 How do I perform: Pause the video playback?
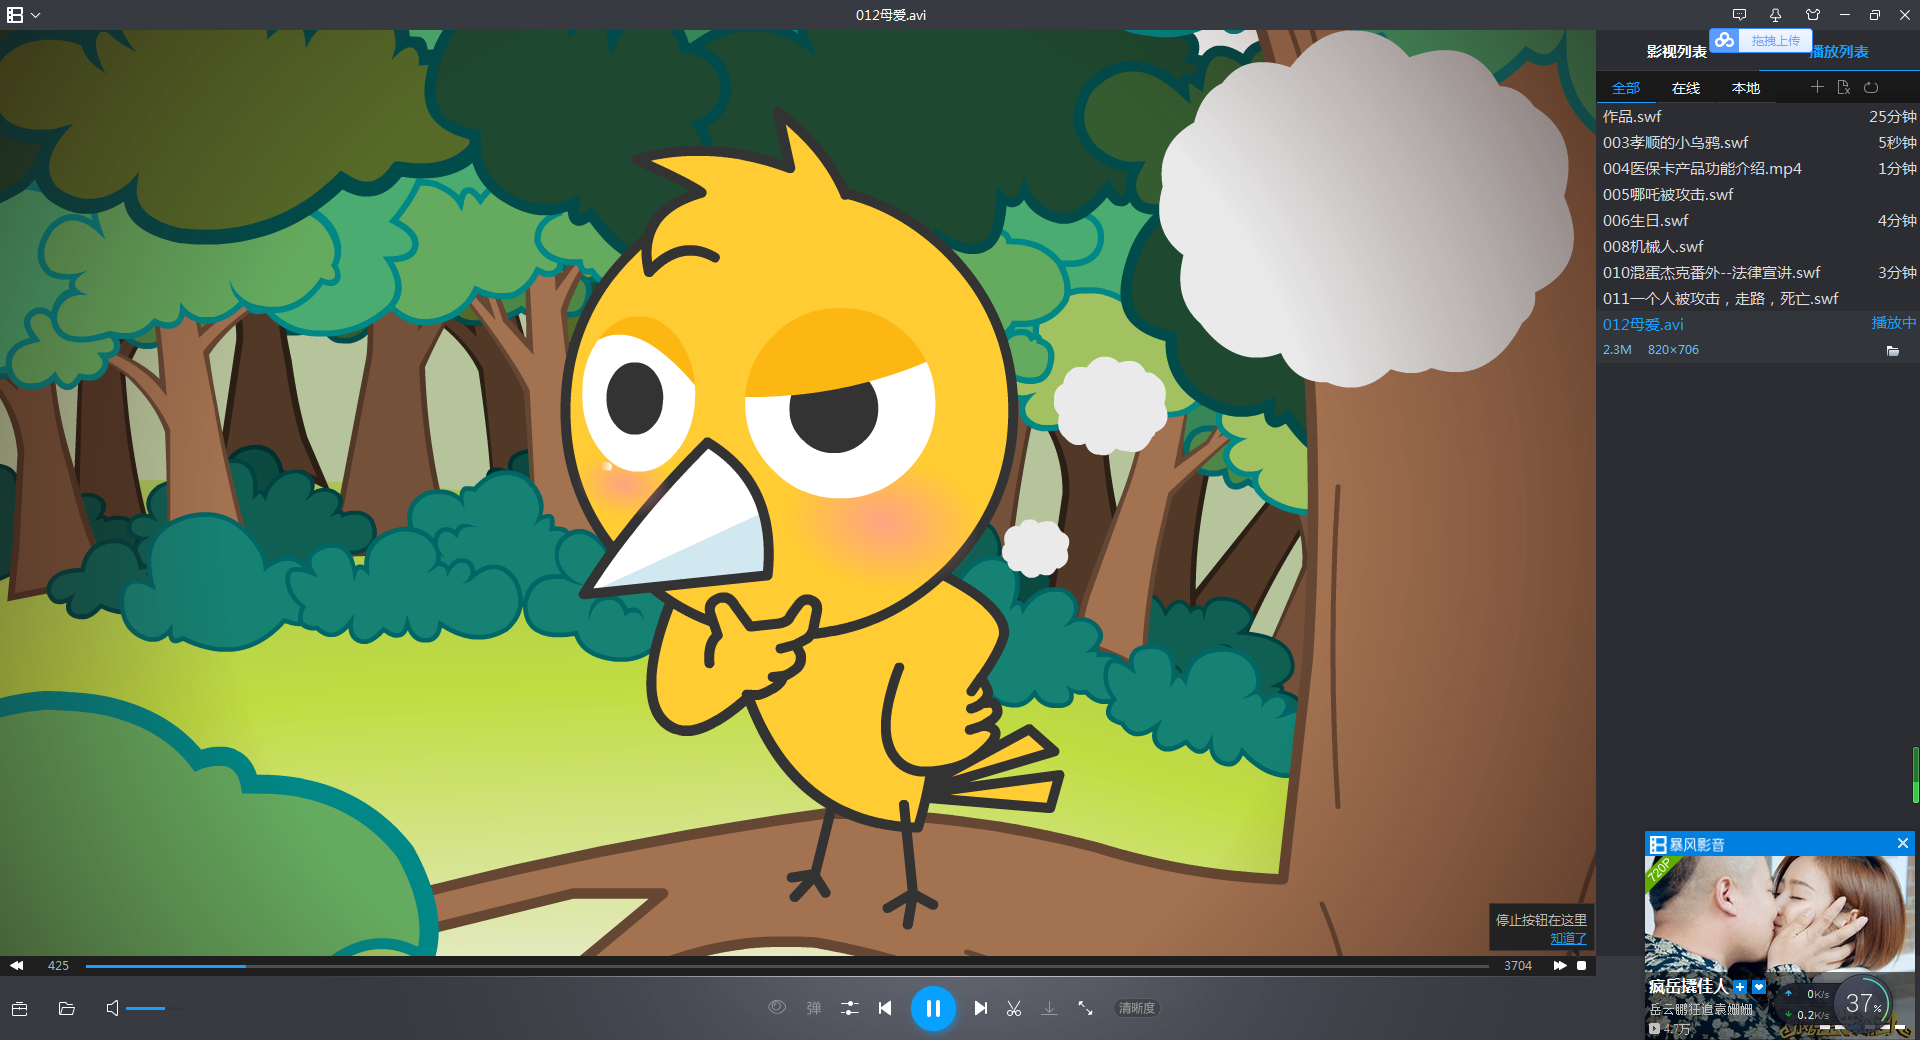(933, 1008)
